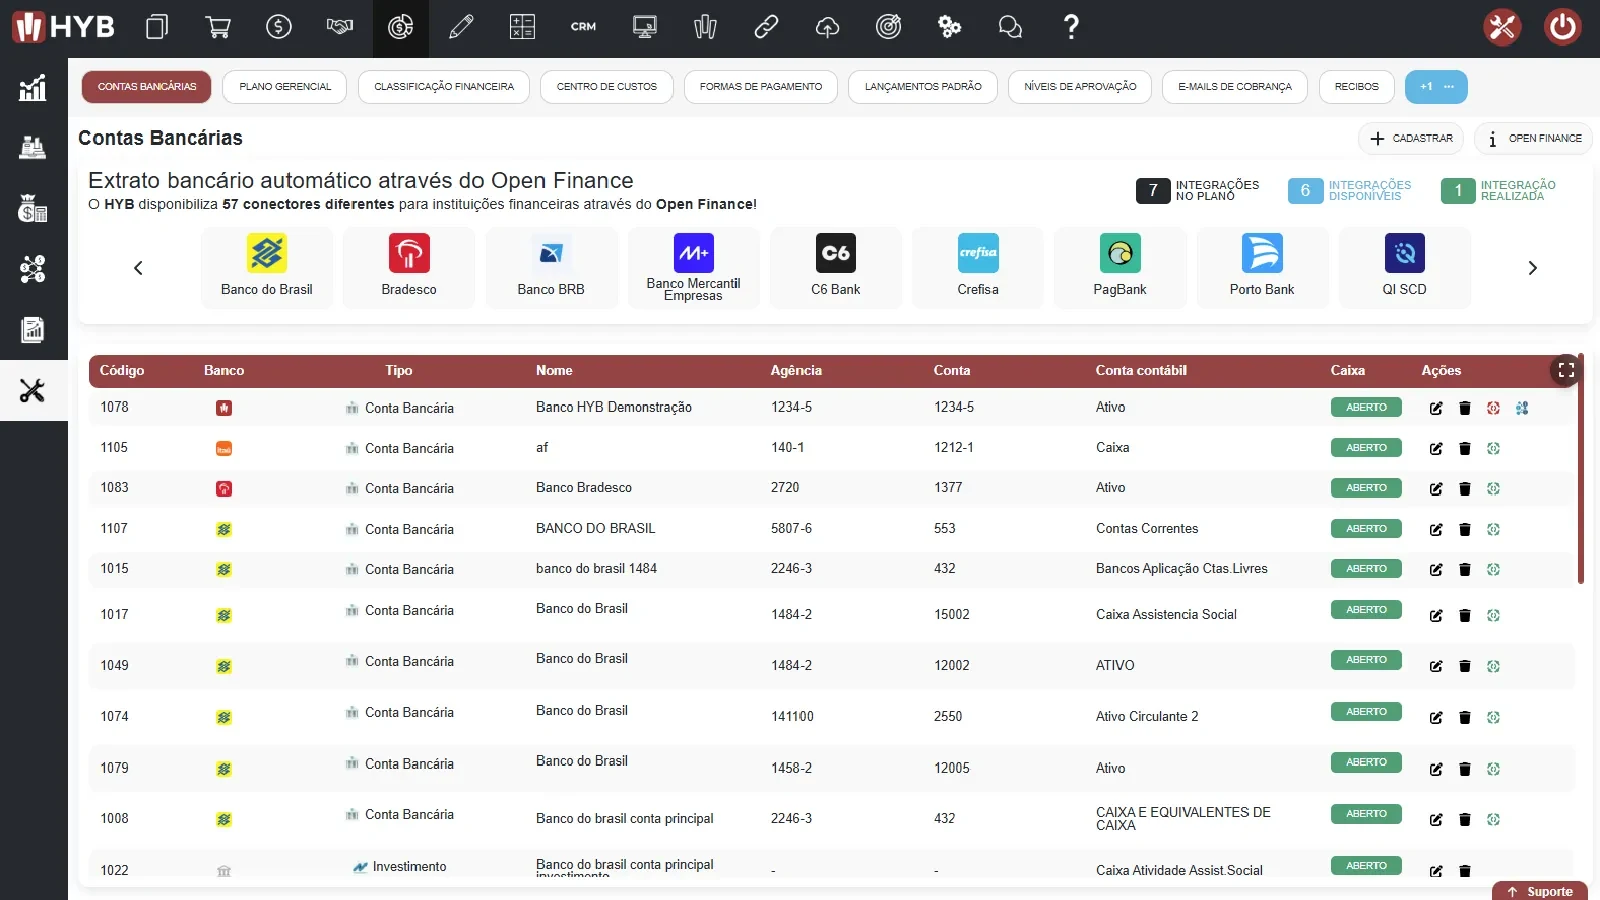The width and height of the screenshot is (1600, 900).
Task: Select the PagBank connector
Action: pos(1120,267)
